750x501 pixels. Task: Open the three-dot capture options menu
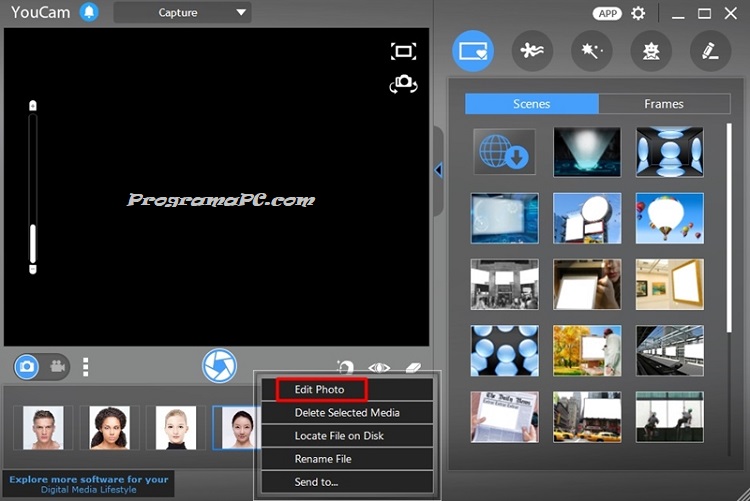(85, 367)
